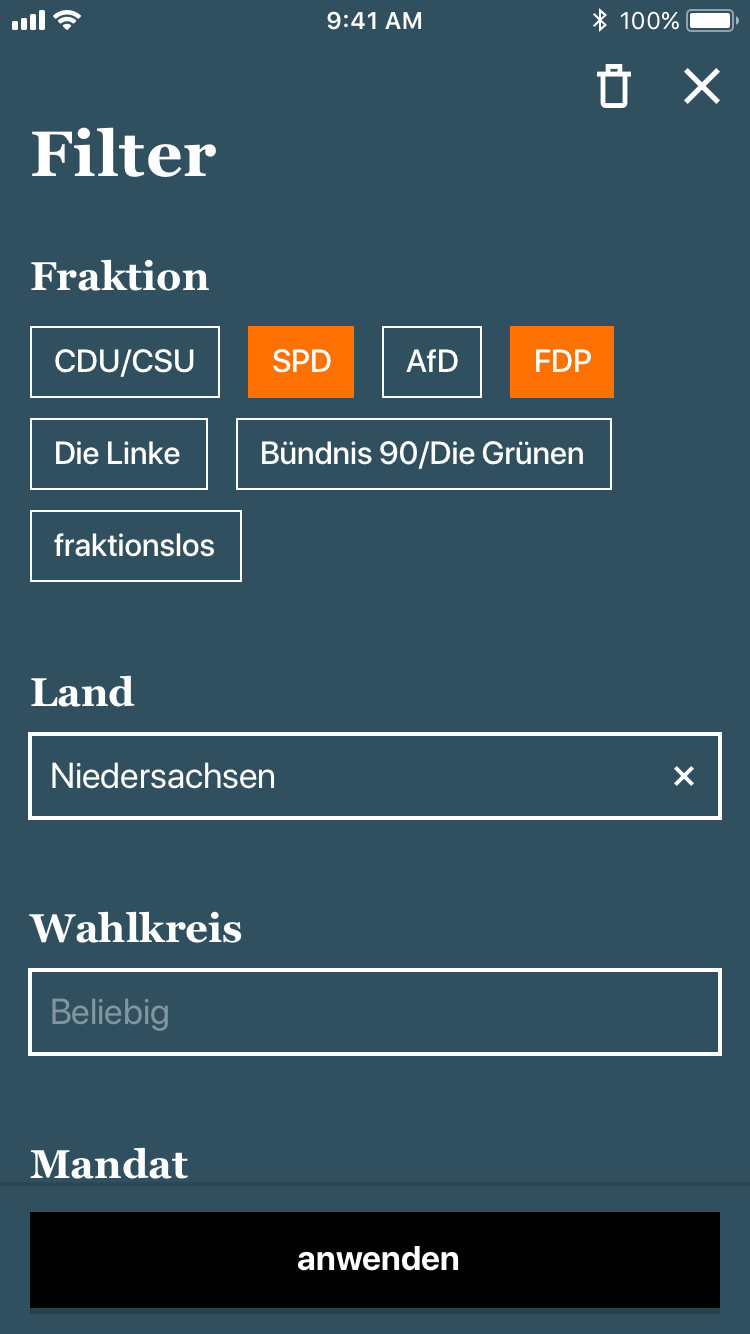Tap the battery icon in status bar
750x1334 pixels.
[712, 20]
